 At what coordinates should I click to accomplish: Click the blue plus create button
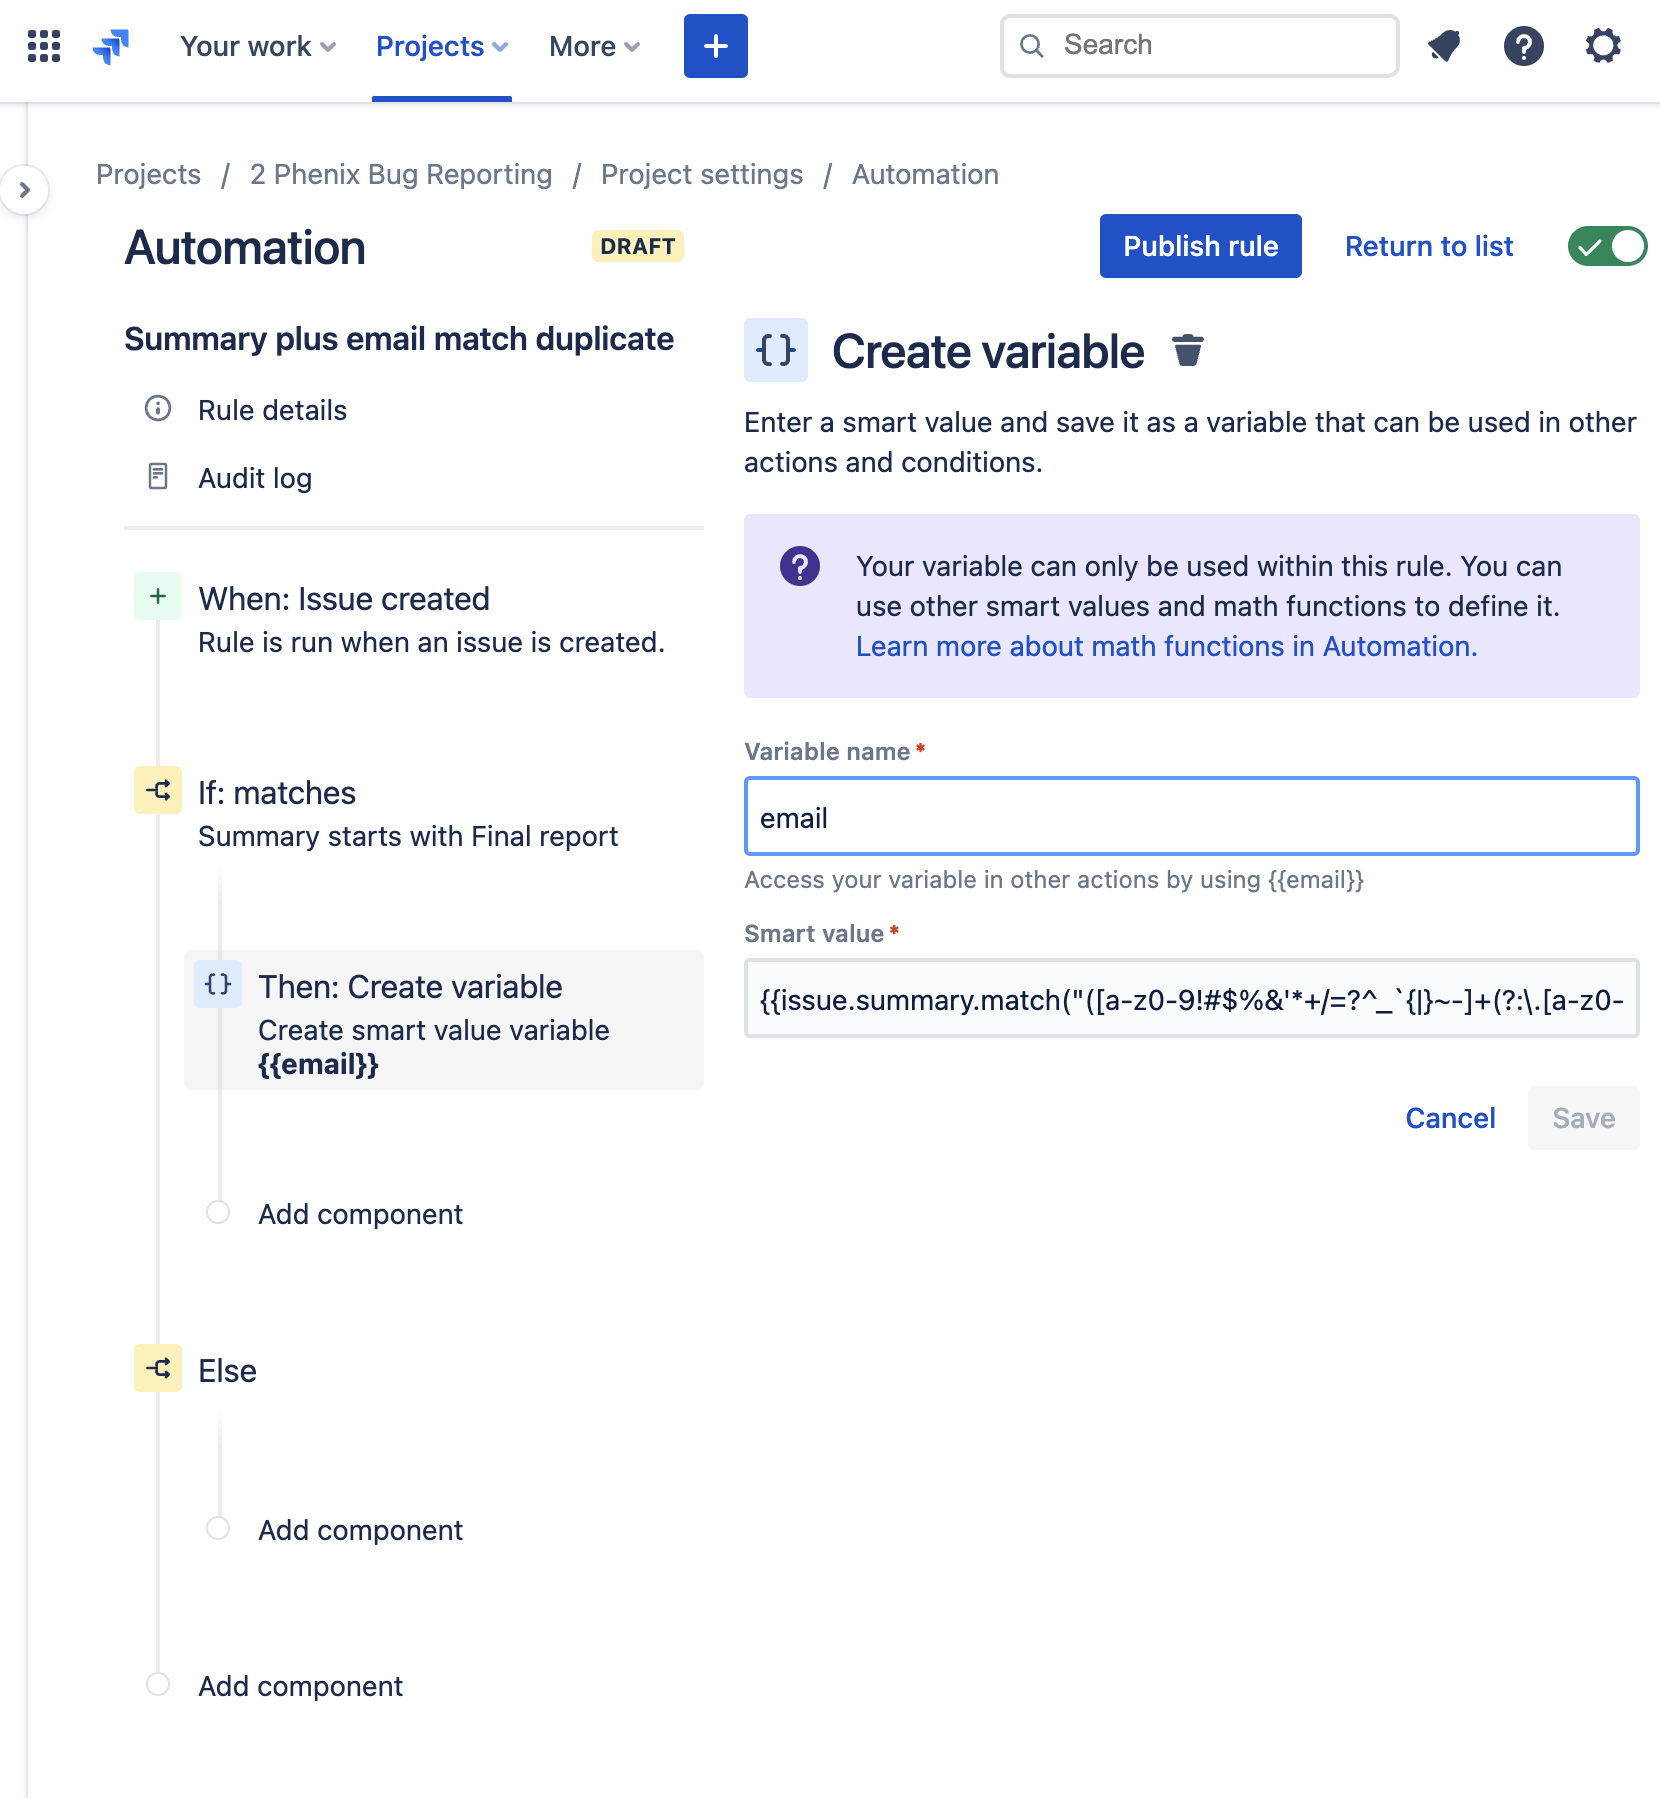716,46
